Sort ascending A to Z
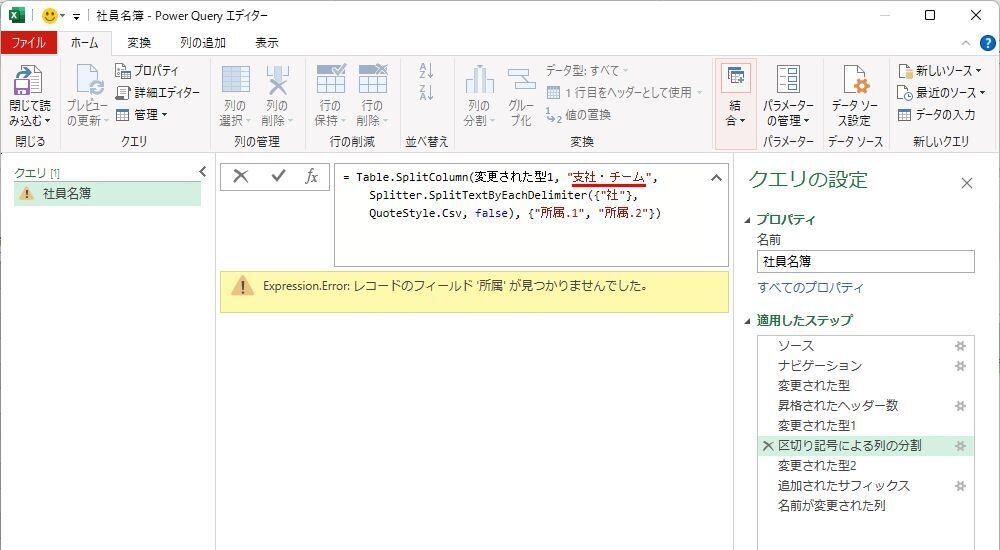This screenshot has width=1000, height=550. pos(427,70)
